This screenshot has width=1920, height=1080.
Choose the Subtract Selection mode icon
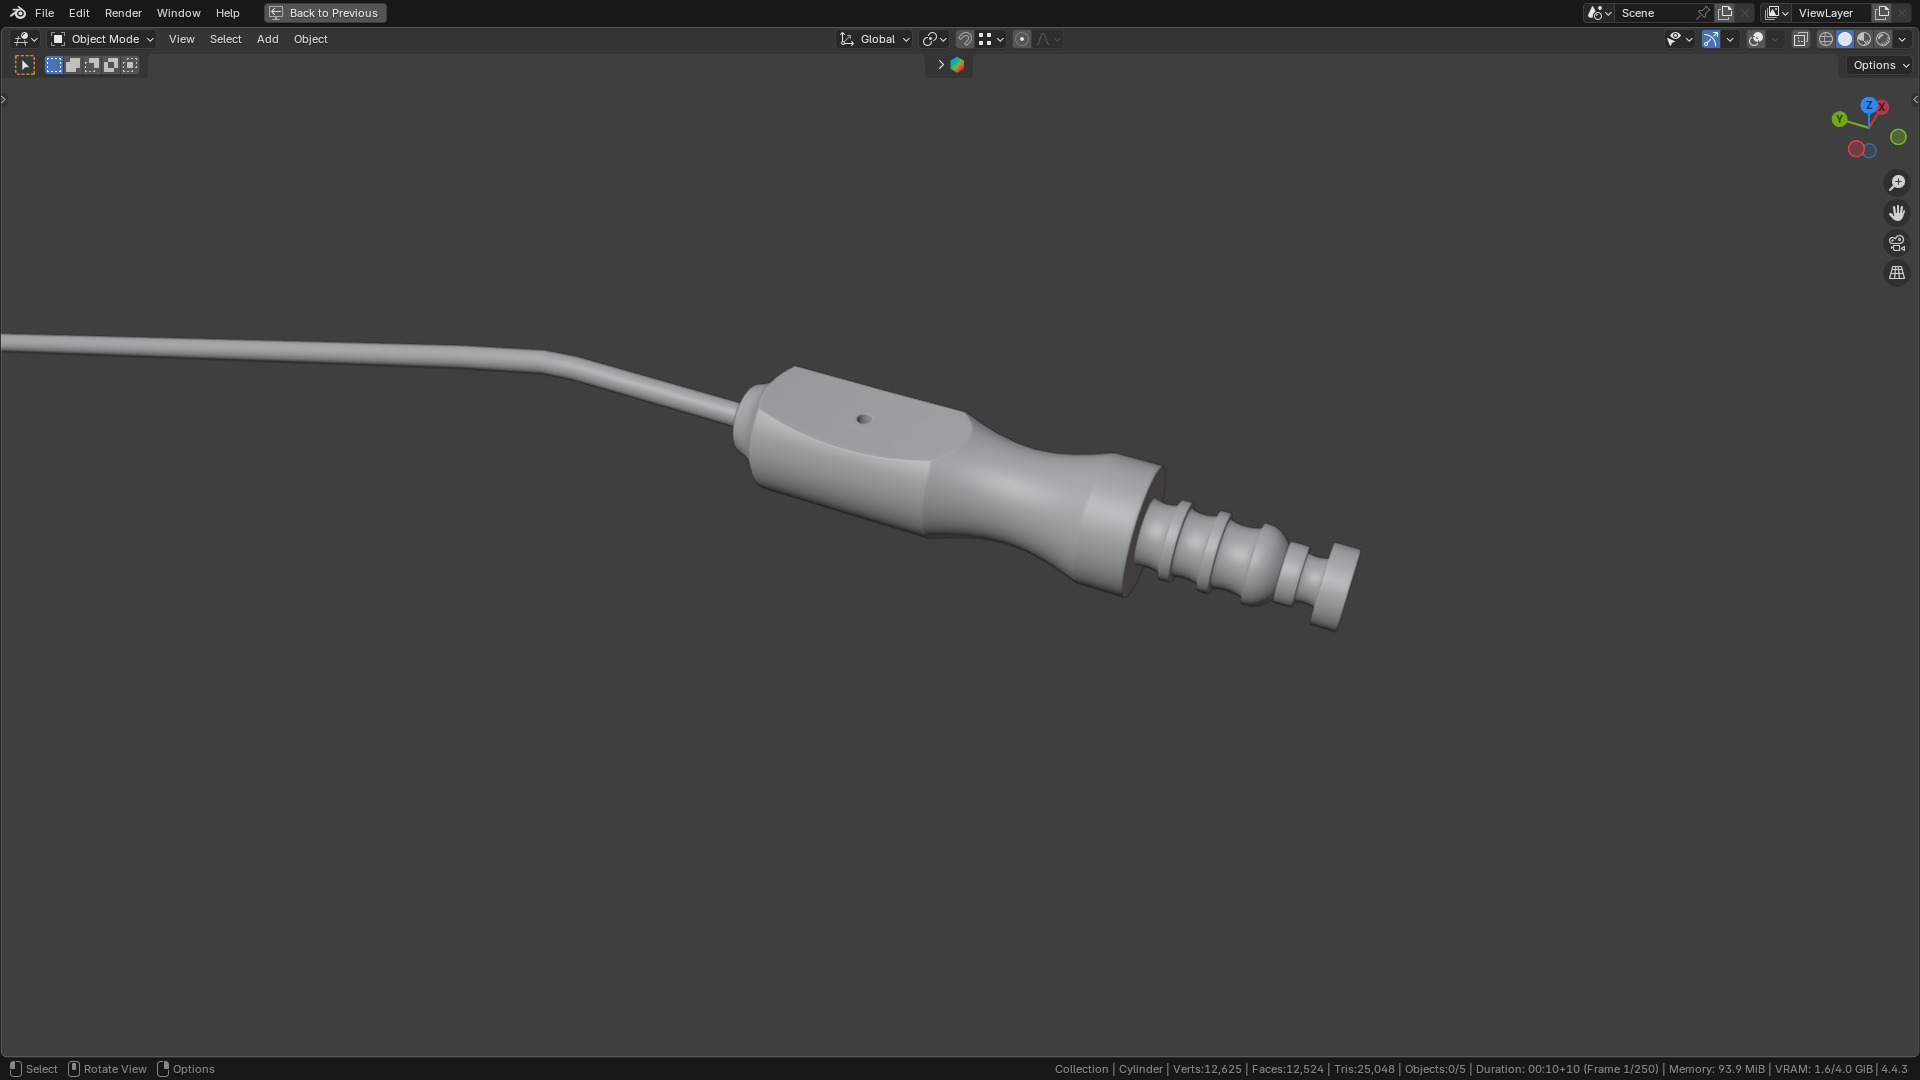tap(92, 65)
